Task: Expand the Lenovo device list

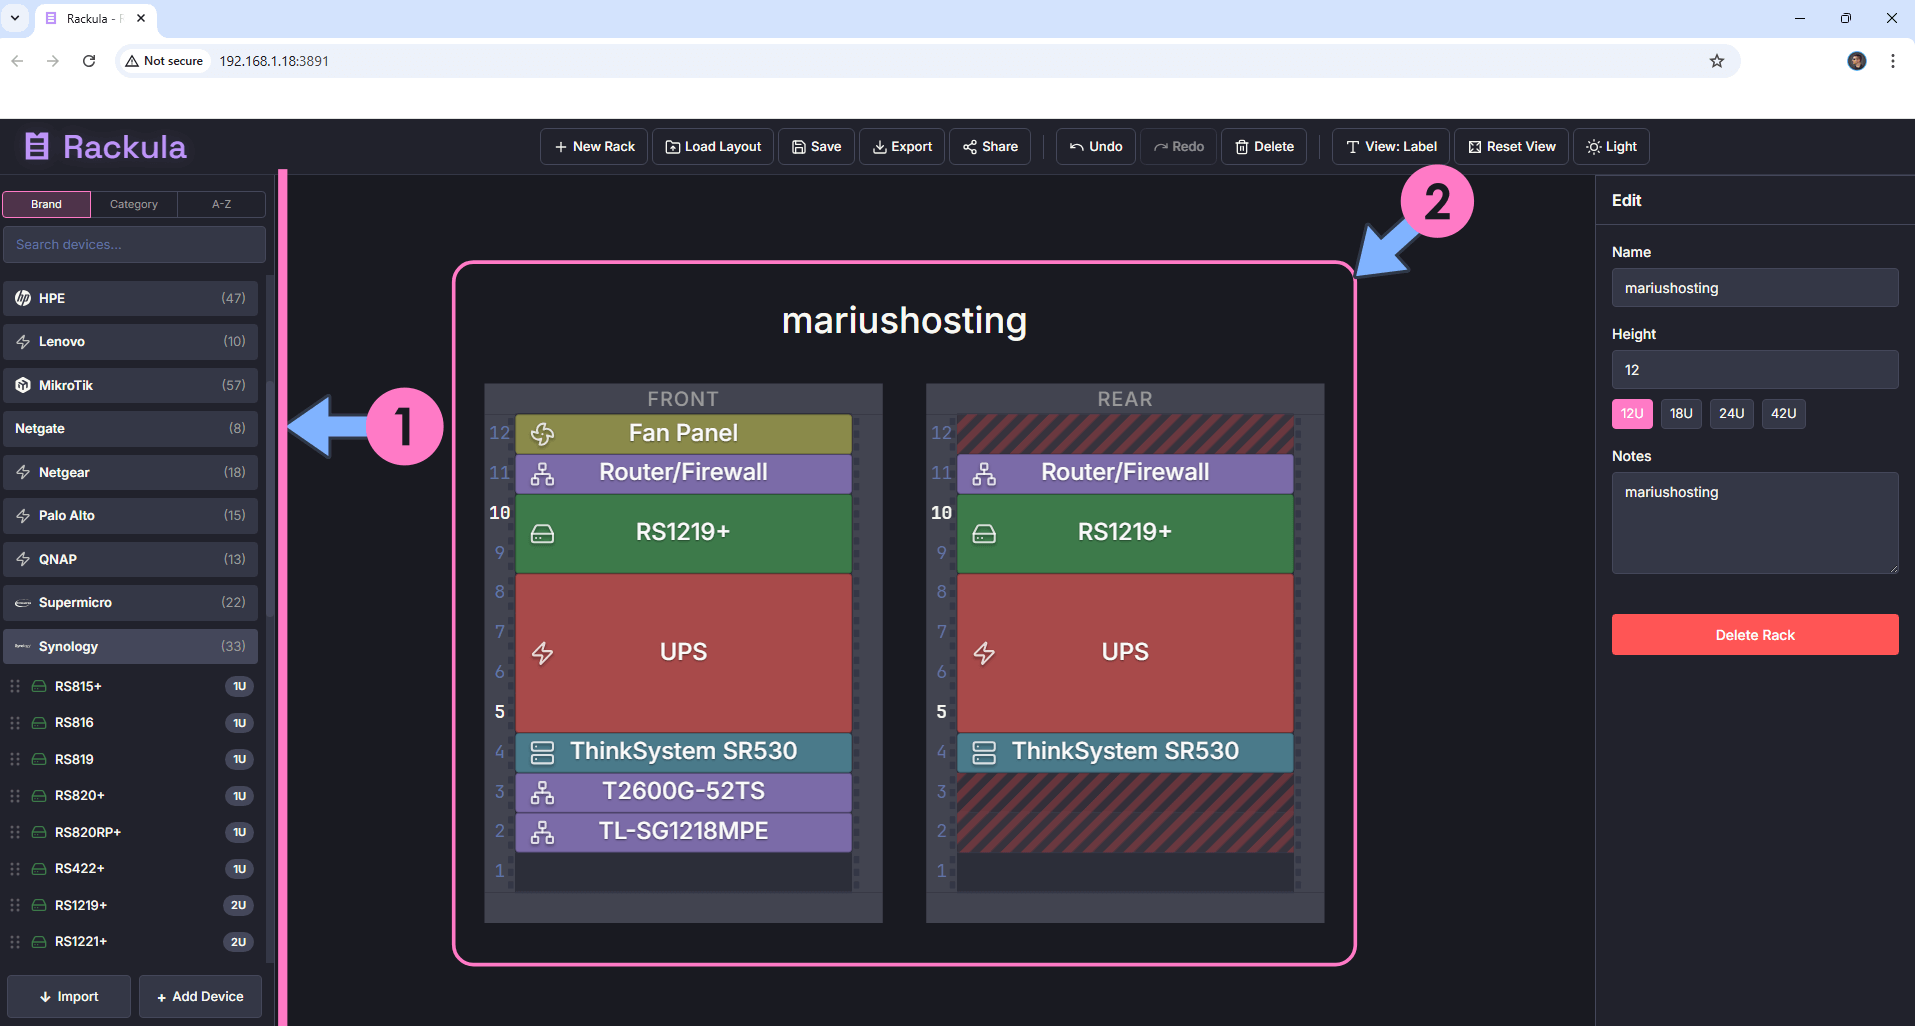Action: tap(130, 341)
